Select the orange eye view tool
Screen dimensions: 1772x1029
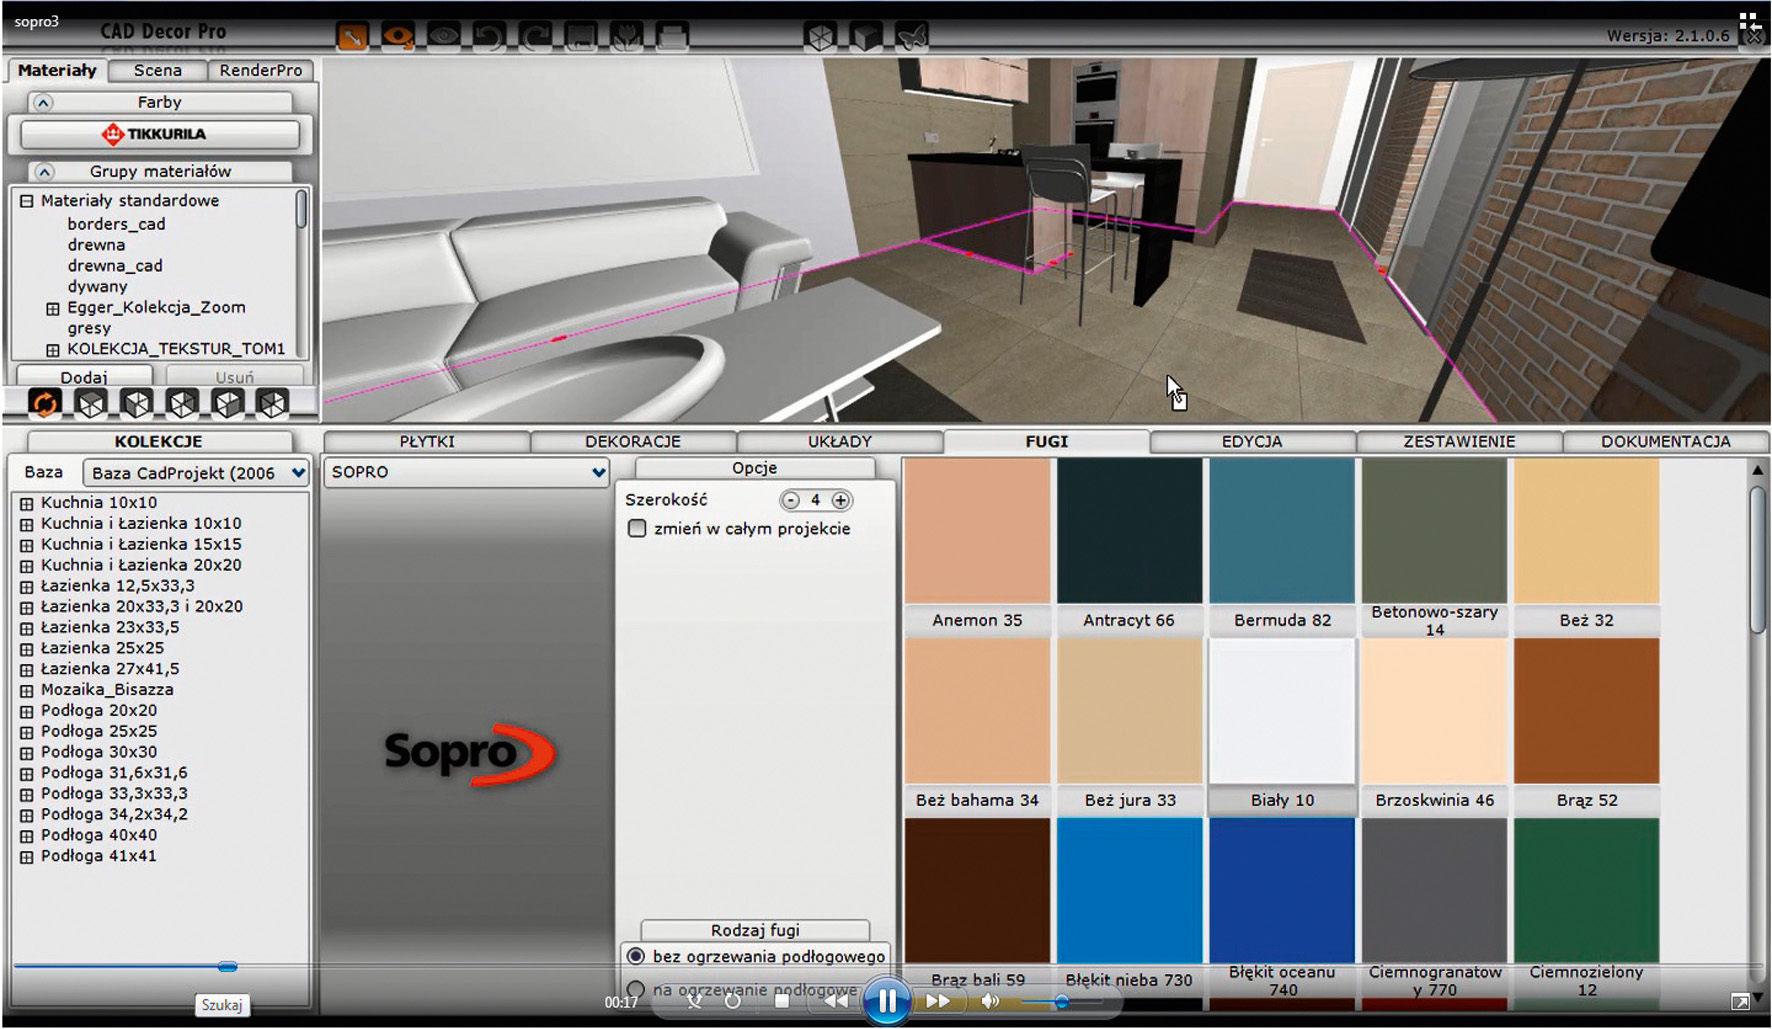[398, 36]
